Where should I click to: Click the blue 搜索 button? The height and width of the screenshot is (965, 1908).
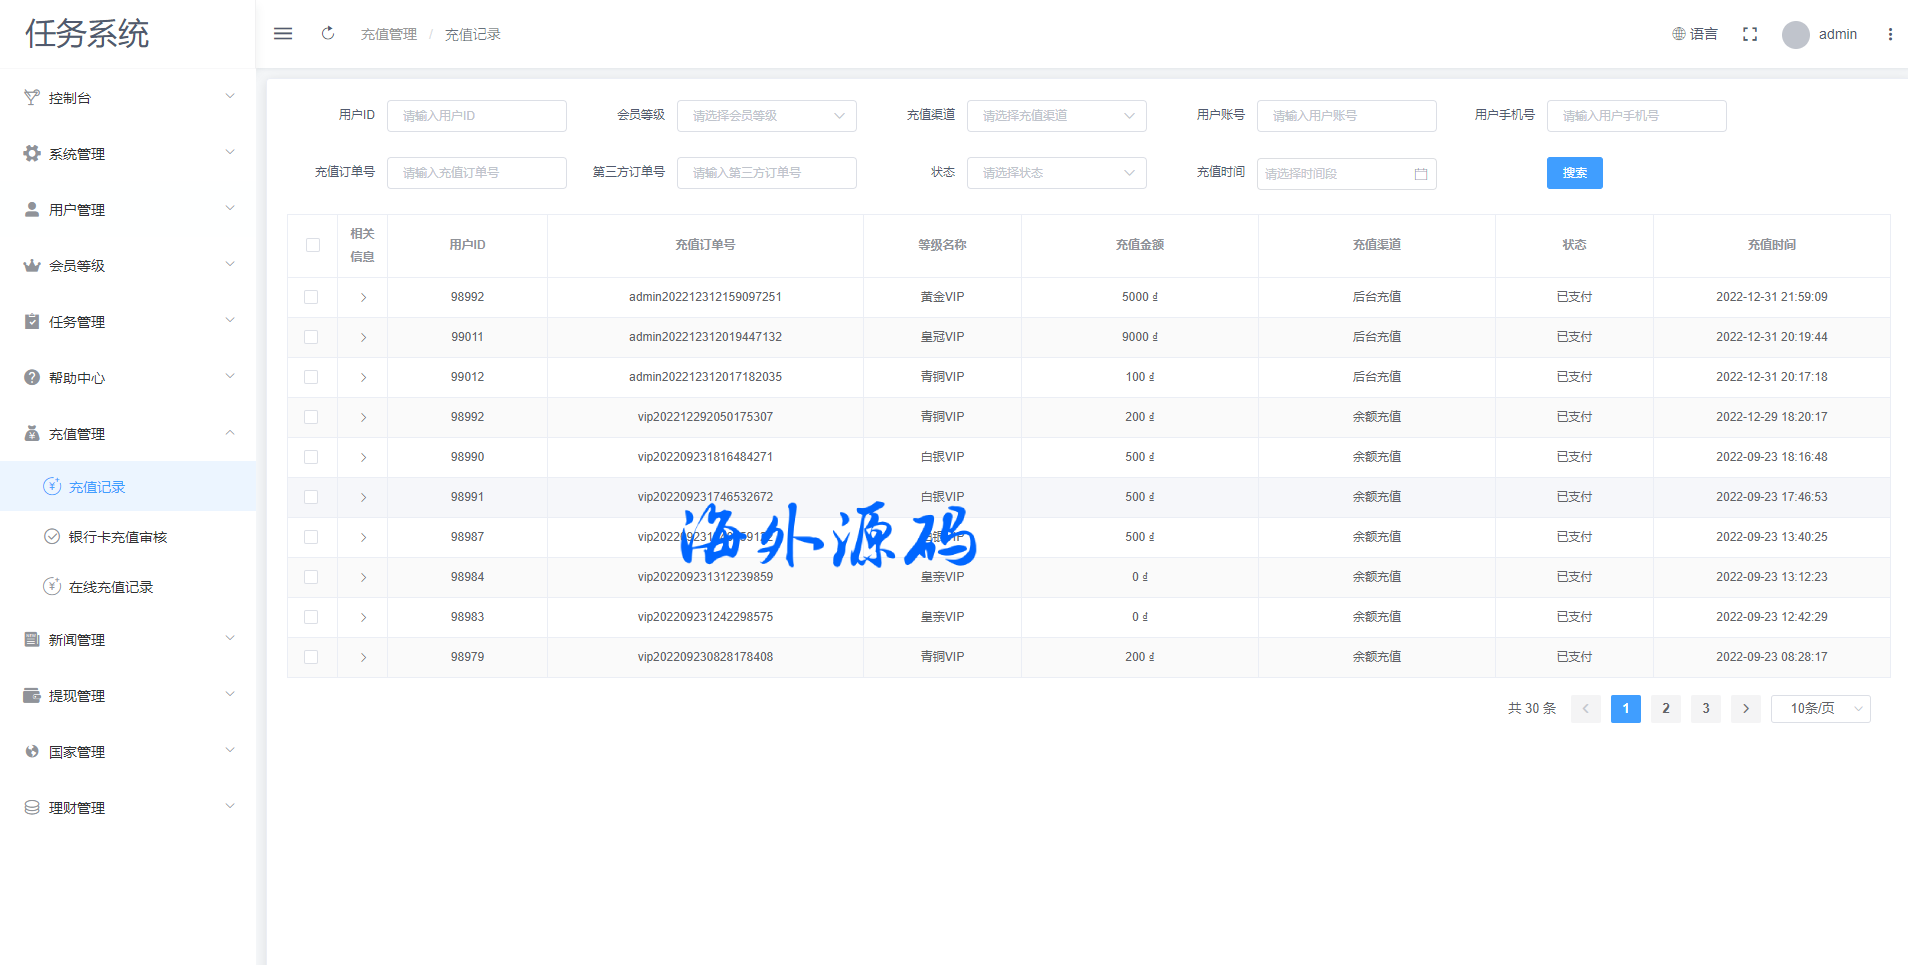(1574, 173)
